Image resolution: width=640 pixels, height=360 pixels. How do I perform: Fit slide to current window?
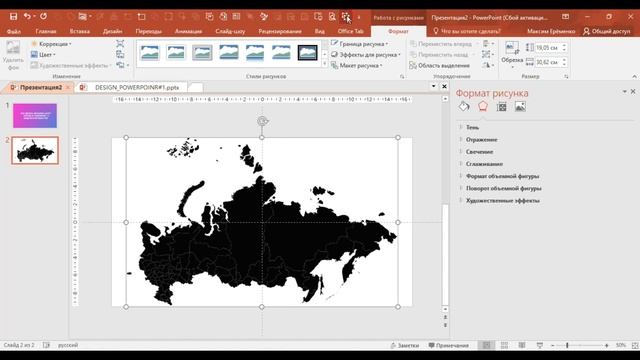click(x=635, y=345)
